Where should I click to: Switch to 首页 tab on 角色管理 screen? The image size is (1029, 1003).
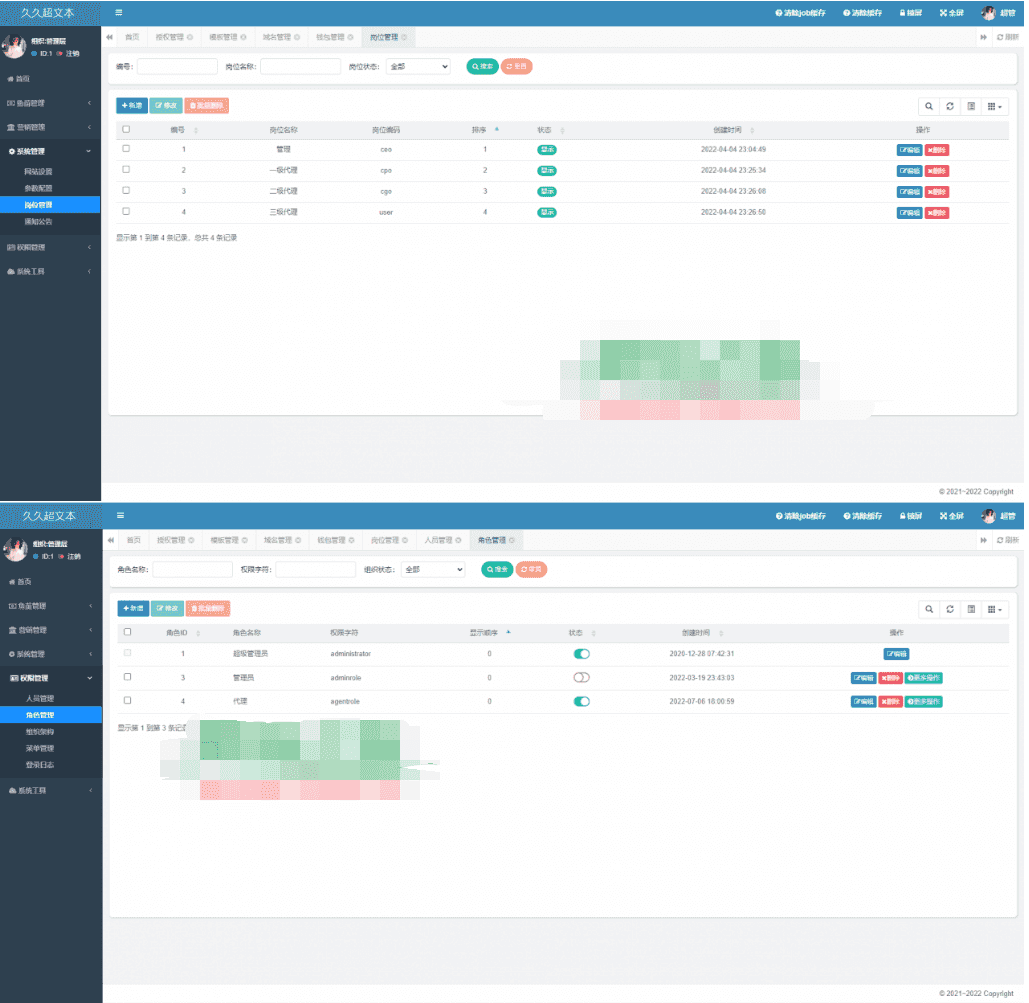134,540
